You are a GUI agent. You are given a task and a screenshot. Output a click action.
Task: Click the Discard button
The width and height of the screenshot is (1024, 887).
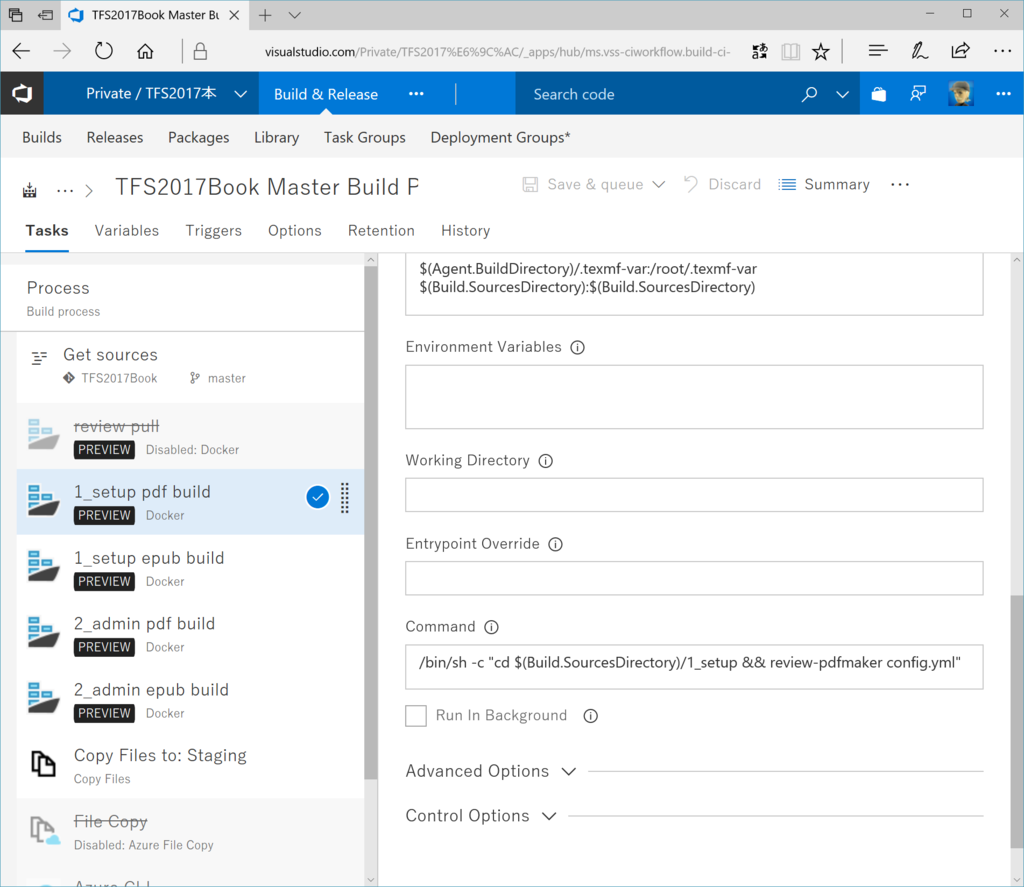coord(722,185)
